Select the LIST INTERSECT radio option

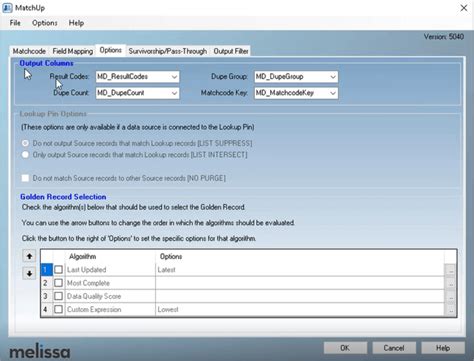(x=25, y=155)
